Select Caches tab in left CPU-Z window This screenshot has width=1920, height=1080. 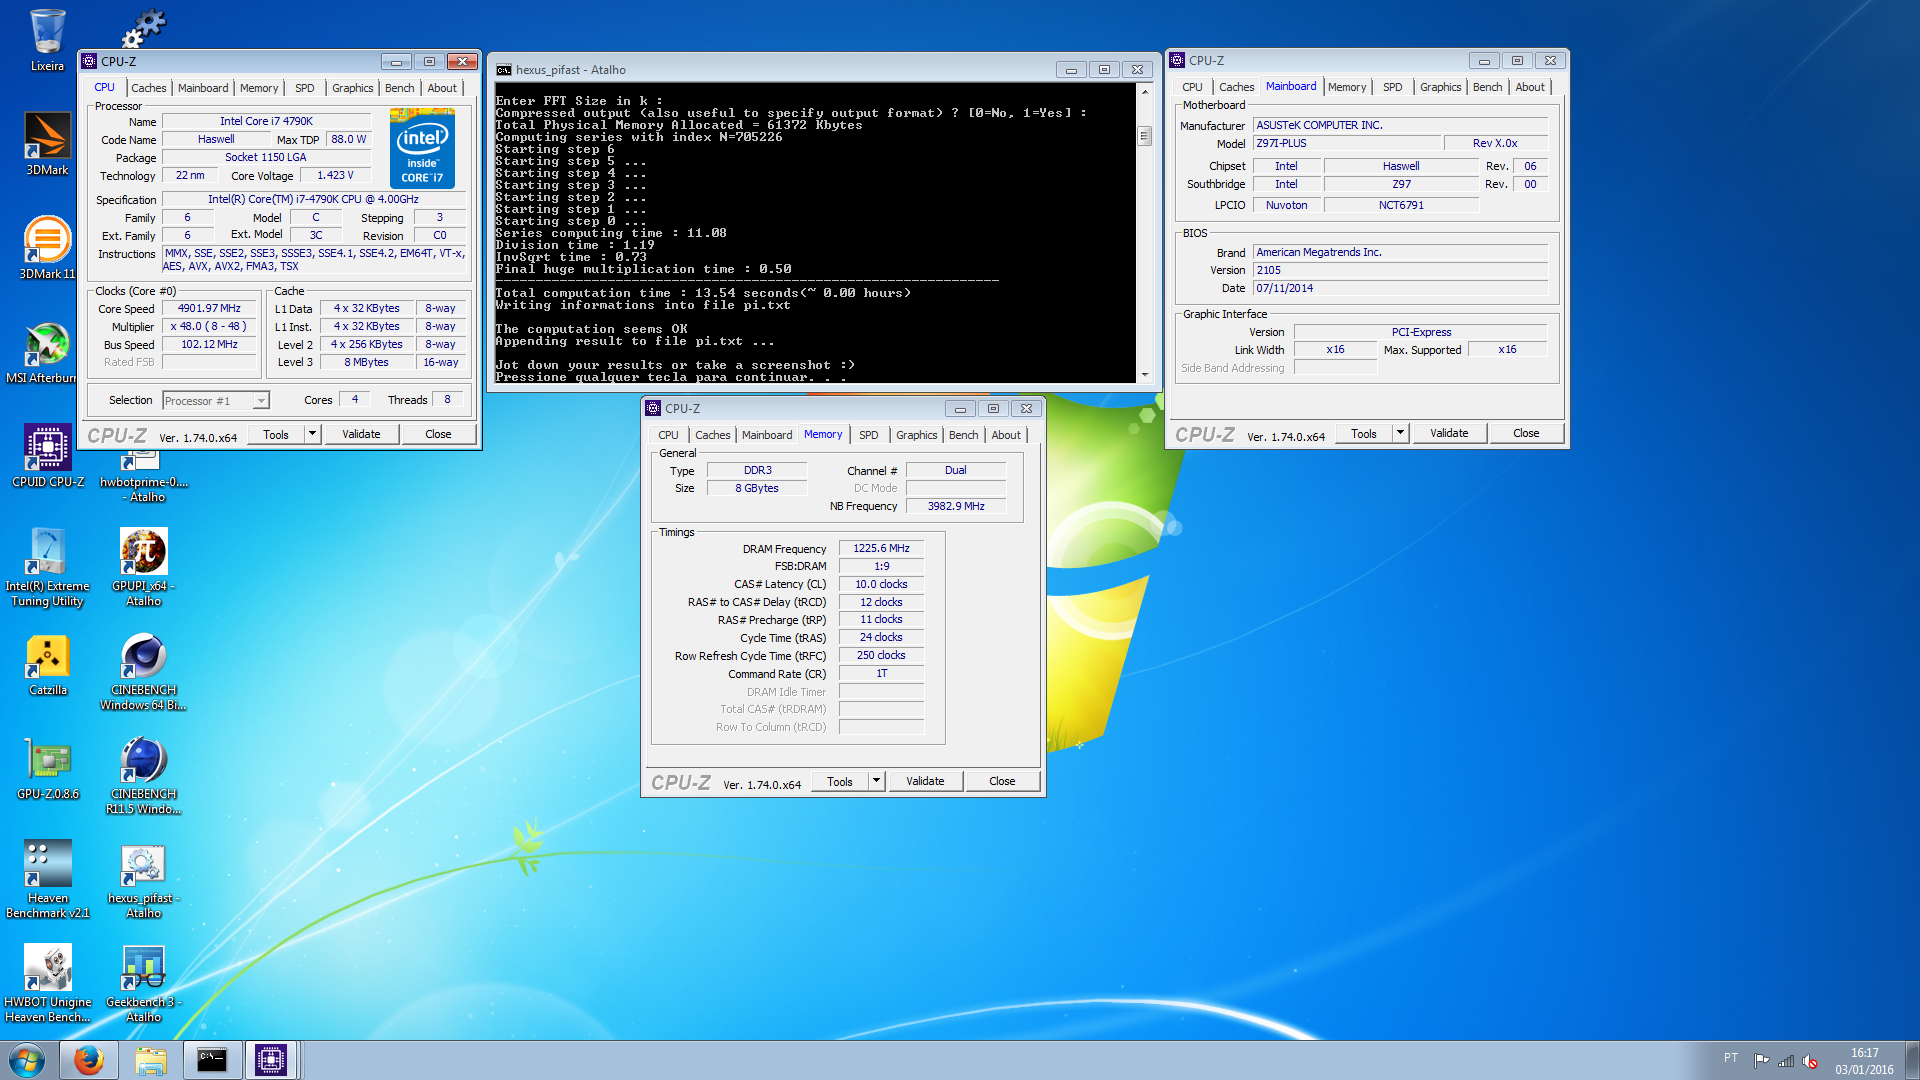click(x=149, y=88)
